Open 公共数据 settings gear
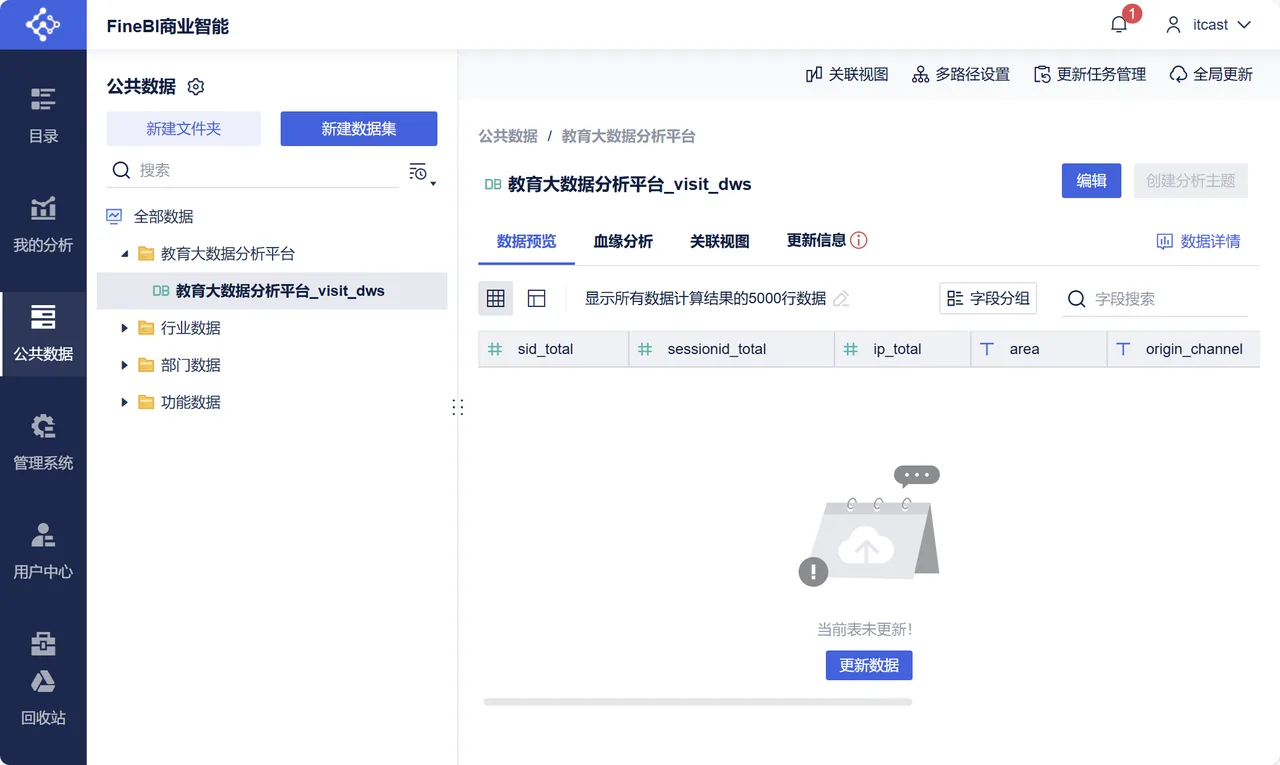 point(196,87)
